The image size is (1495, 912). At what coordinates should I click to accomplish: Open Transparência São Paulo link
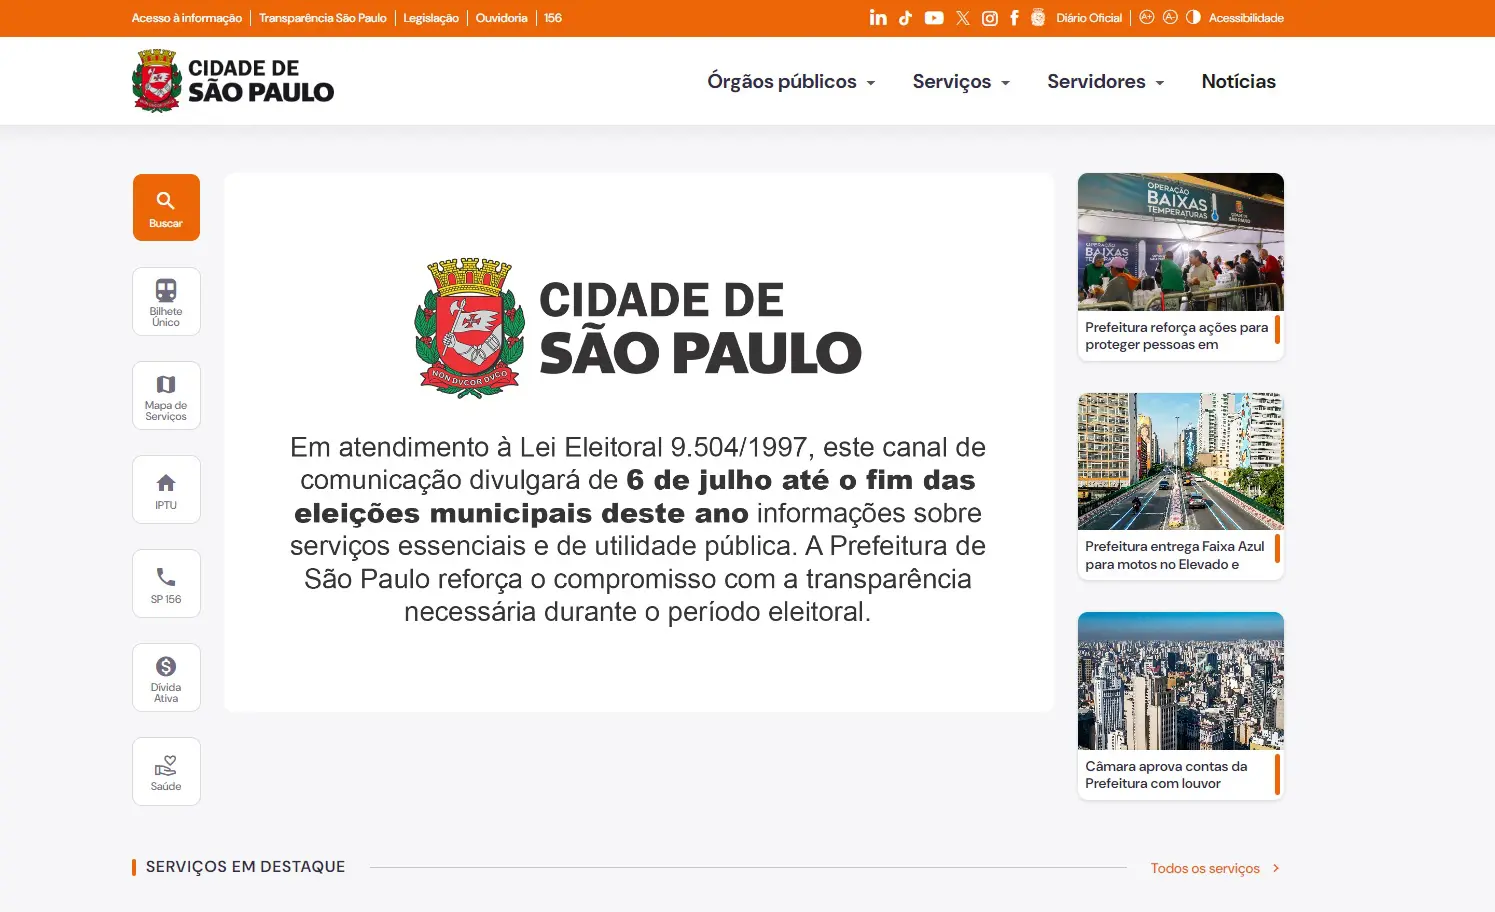pos(323,18)
